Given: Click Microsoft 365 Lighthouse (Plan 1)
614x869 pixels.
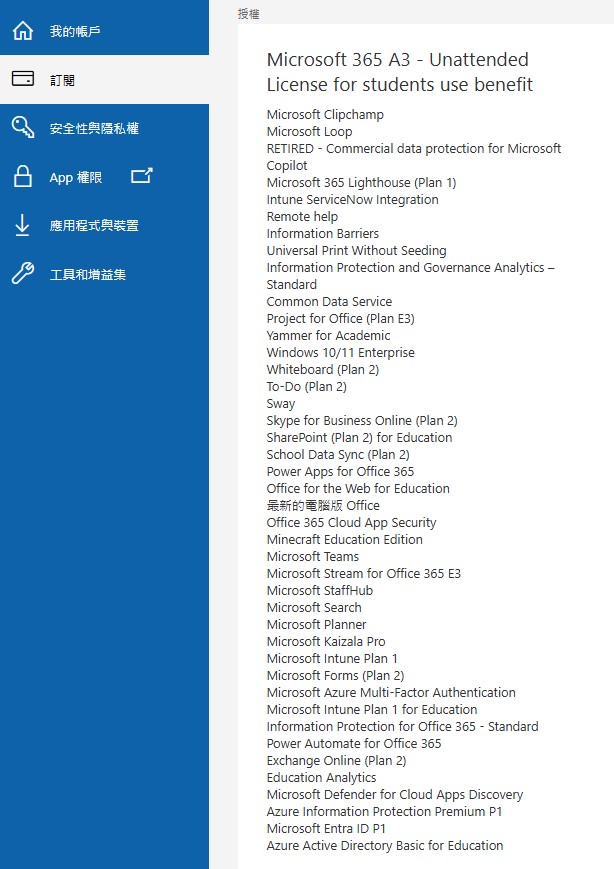Looking at the screenshot, I should [x=361, y=183].
